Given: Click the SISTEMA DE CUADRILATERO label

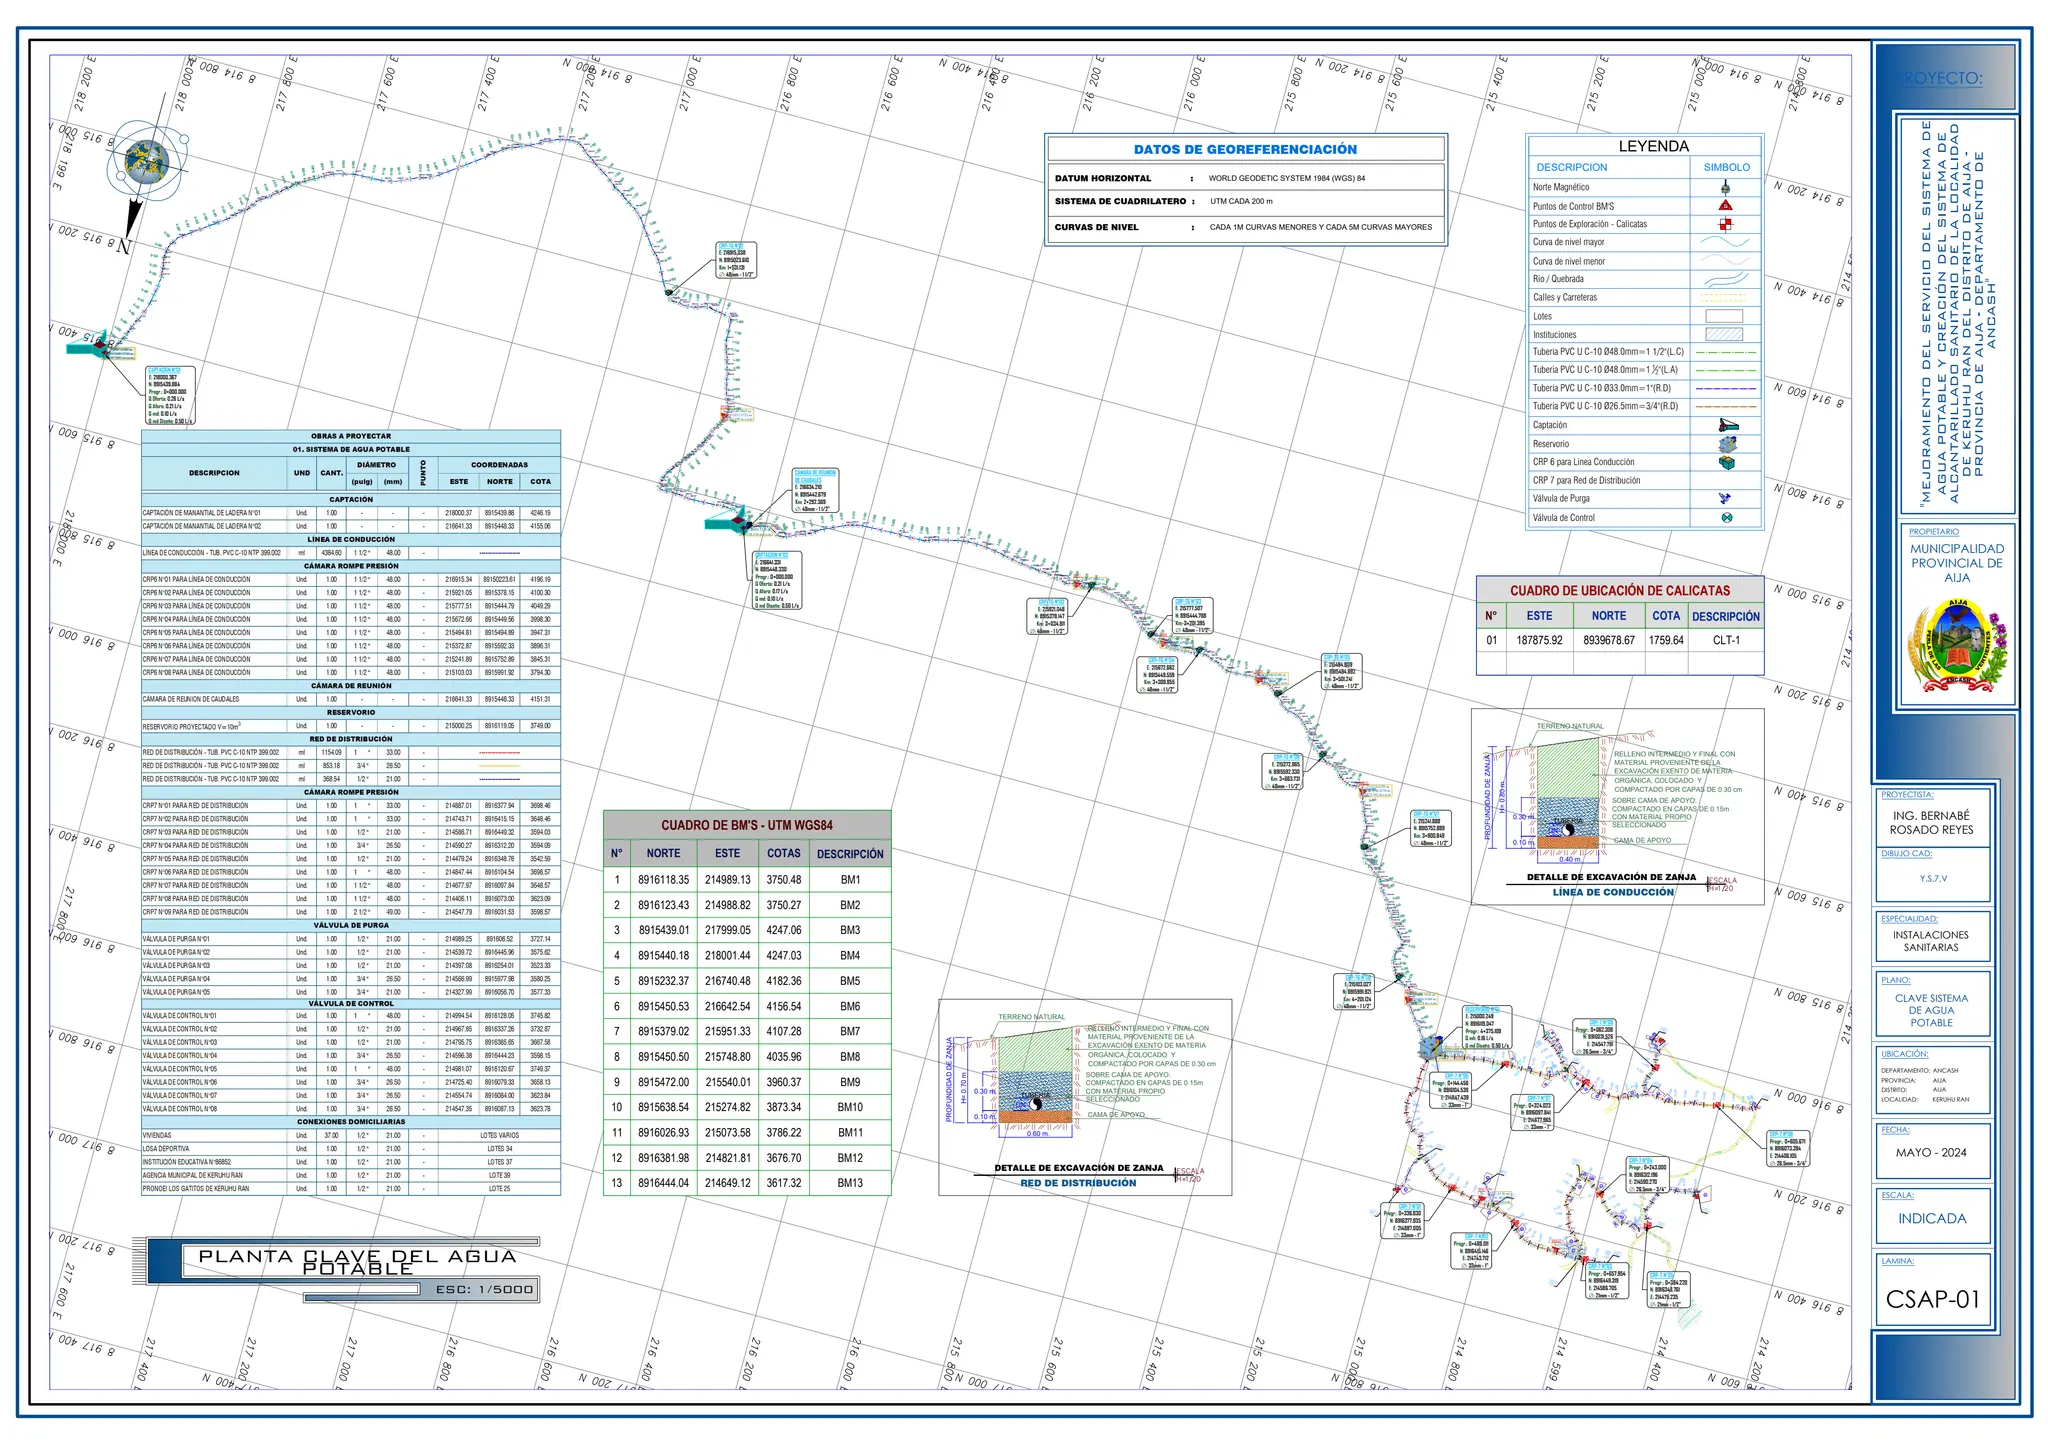Looking at the screenshot, I should click(1120, 201).
